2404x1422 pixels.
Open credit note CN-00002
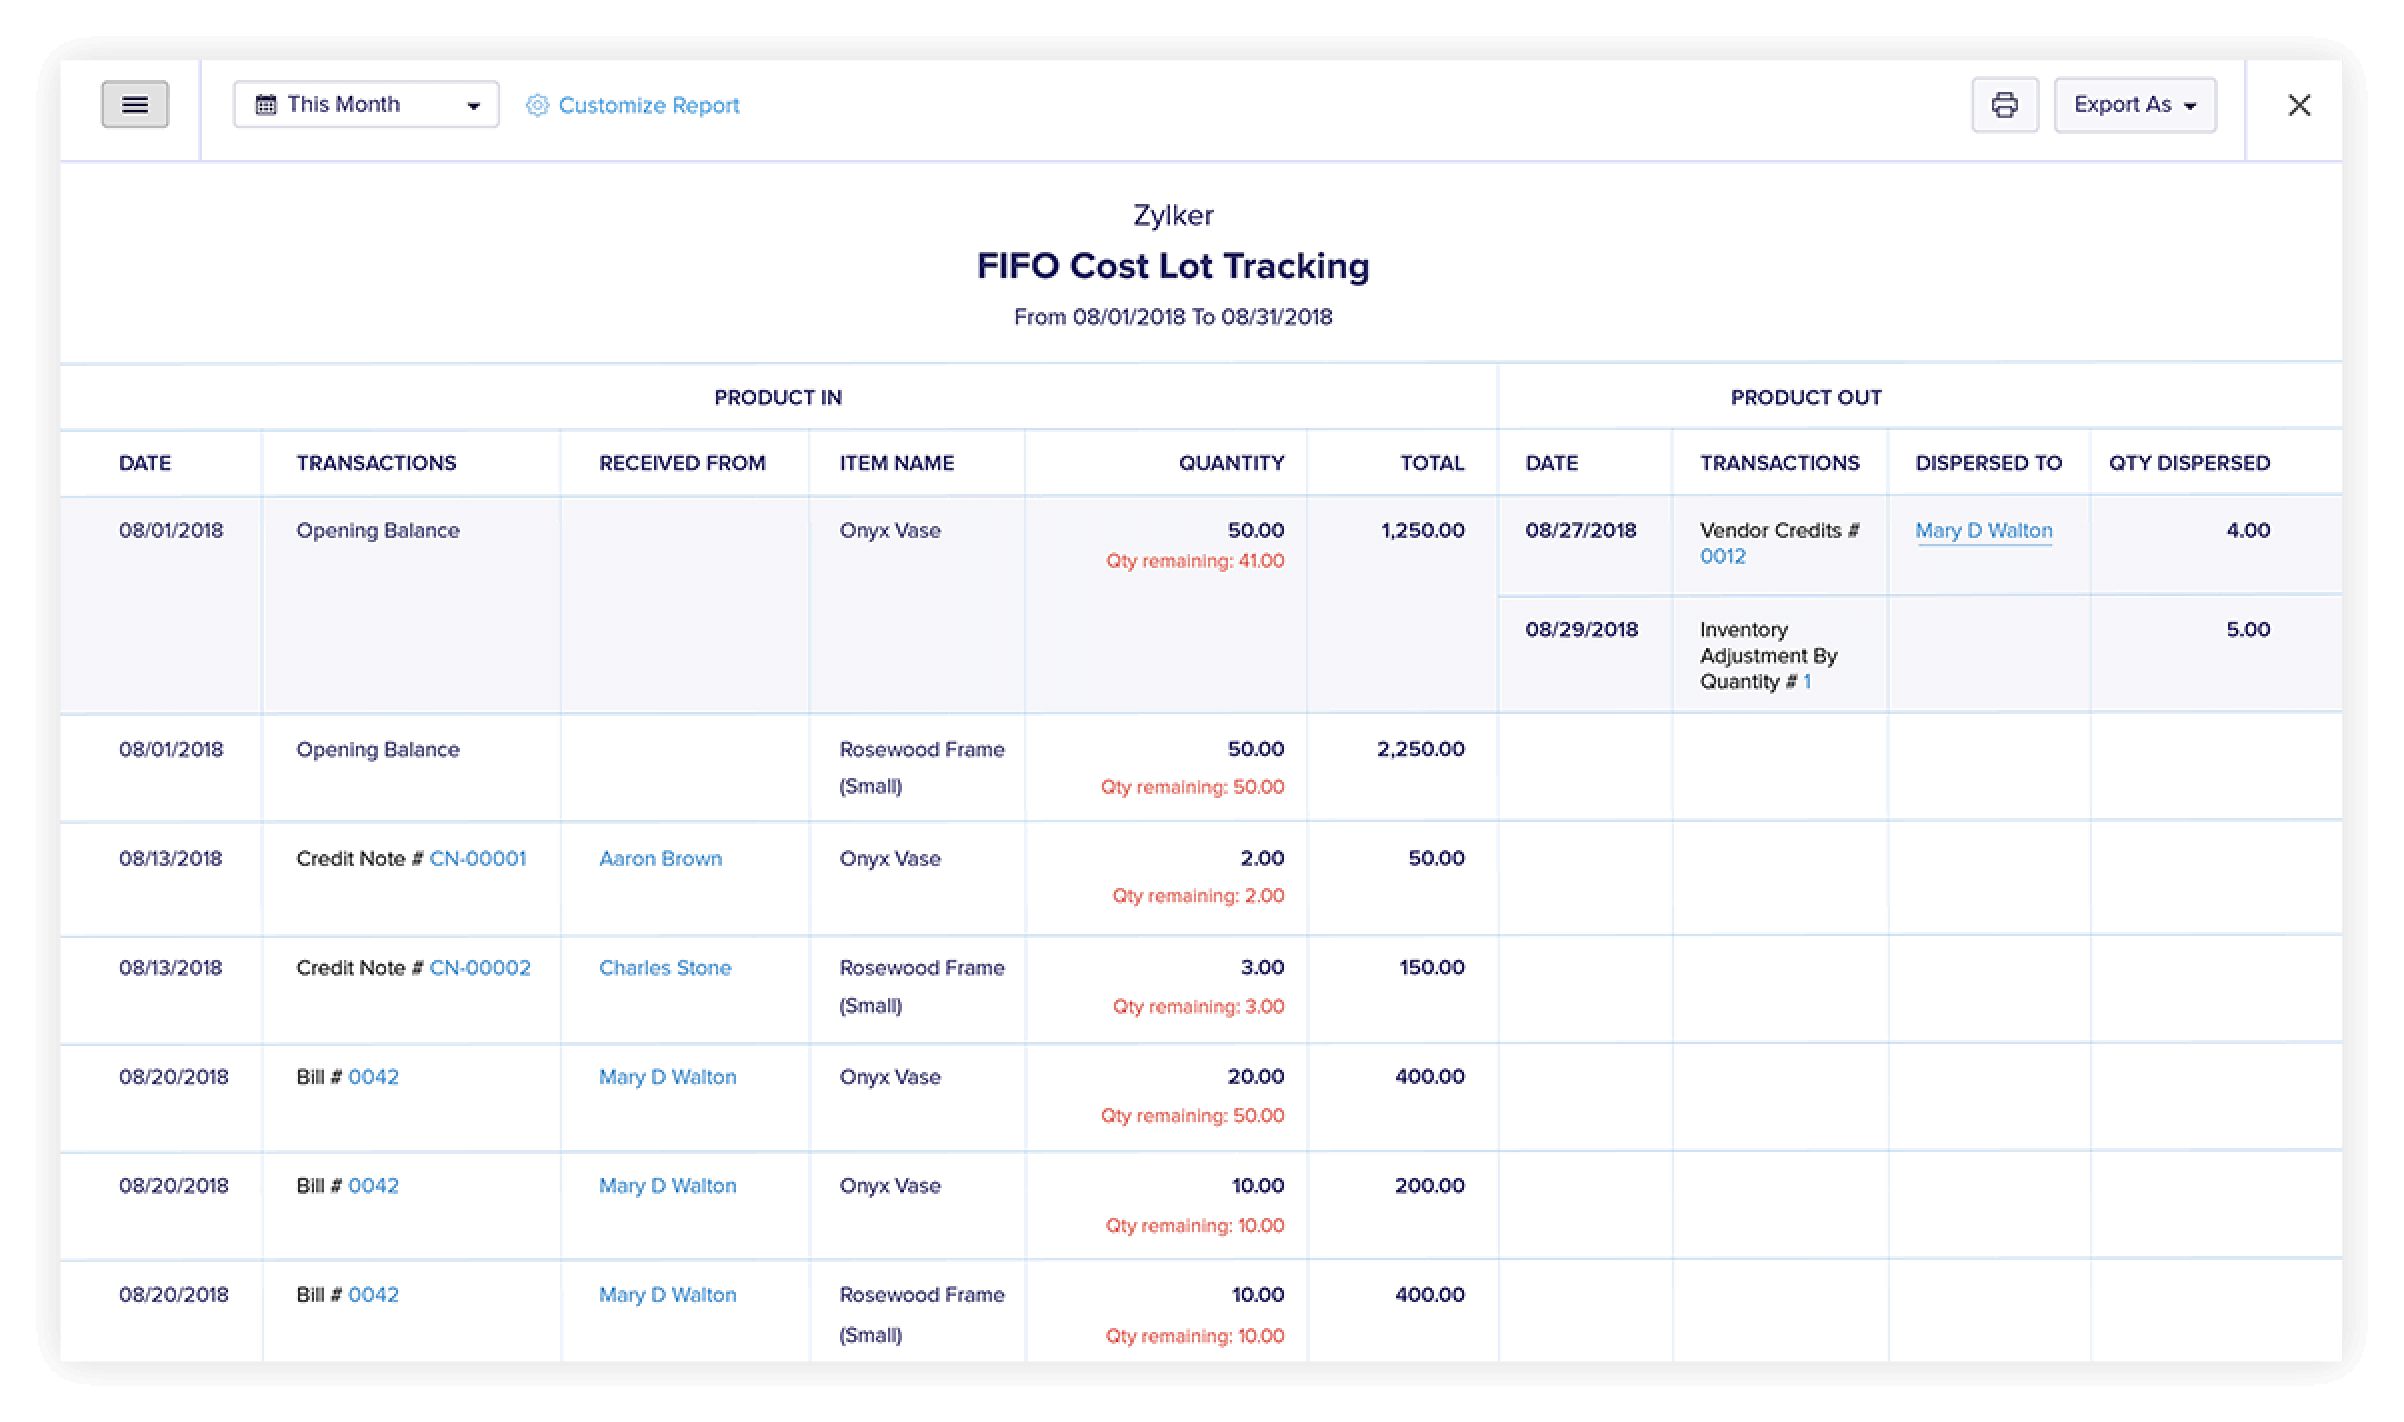(x=479, y=967)
